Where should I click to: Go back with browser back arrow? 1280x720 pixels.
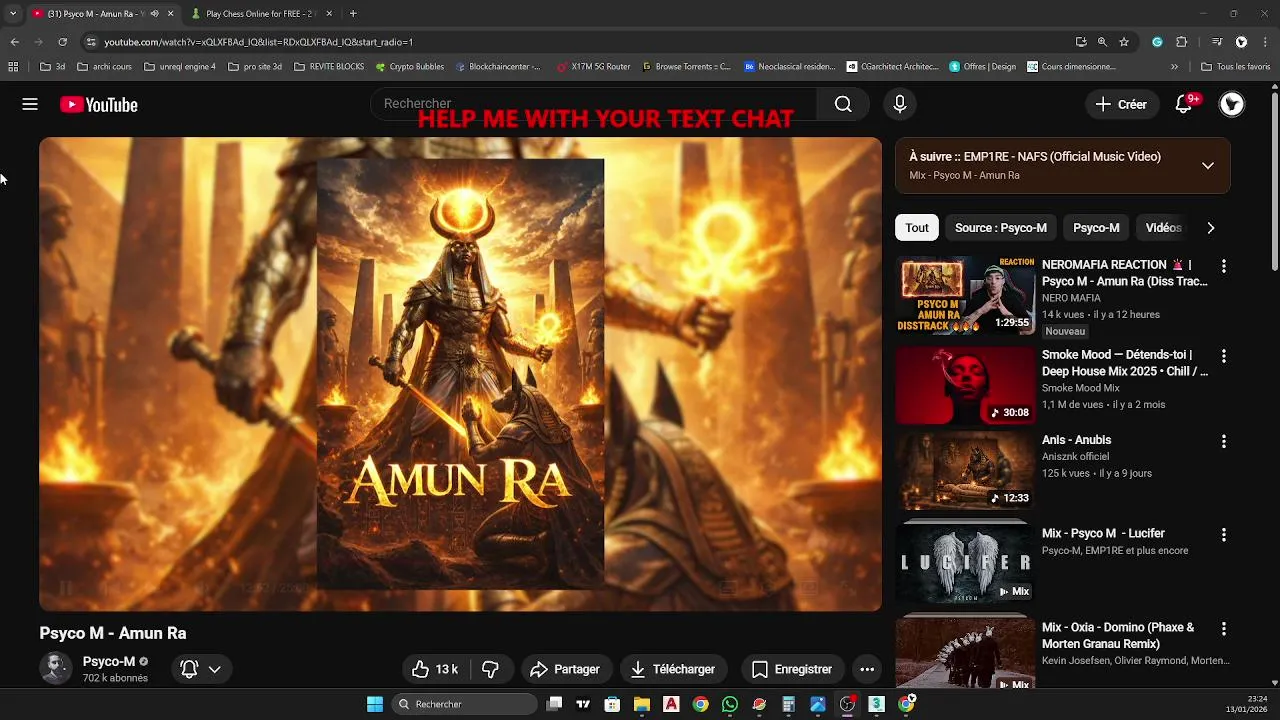point(14,42)
